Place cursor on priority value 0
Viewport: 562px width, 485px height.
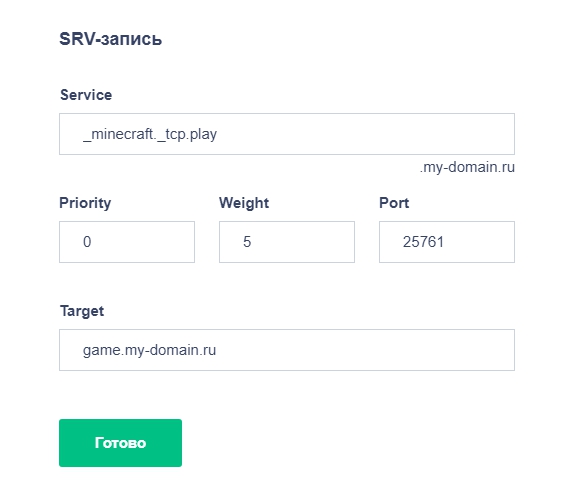(87, 242)
